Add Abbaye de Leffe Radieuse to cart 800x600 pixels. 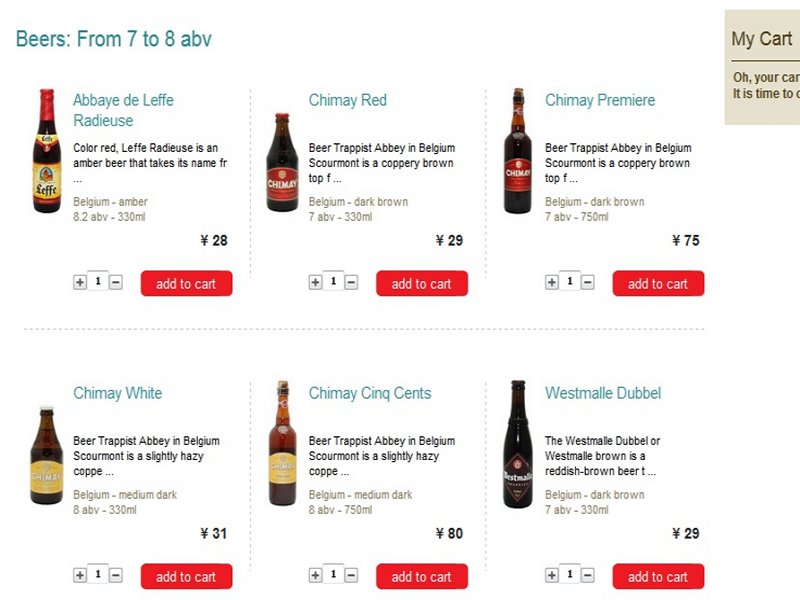click(x=186, y=284)
